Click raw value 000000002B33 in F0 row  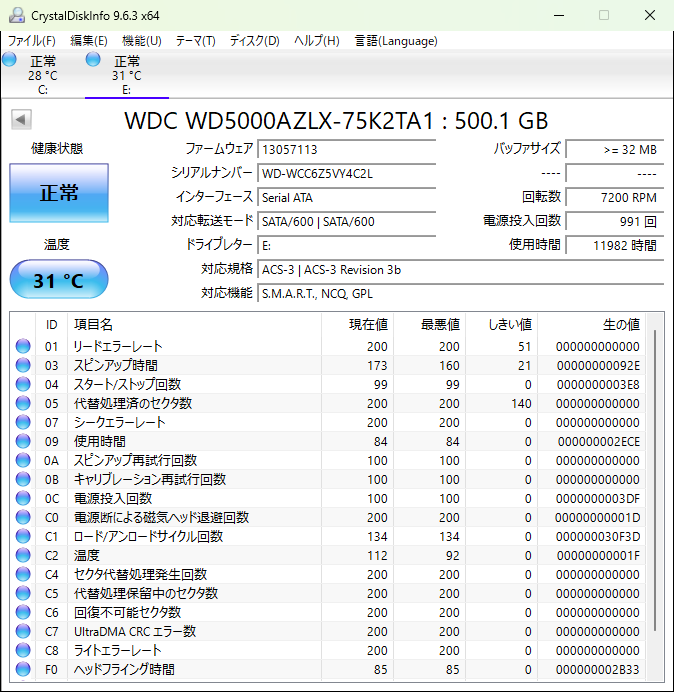[x=598, y=669]
